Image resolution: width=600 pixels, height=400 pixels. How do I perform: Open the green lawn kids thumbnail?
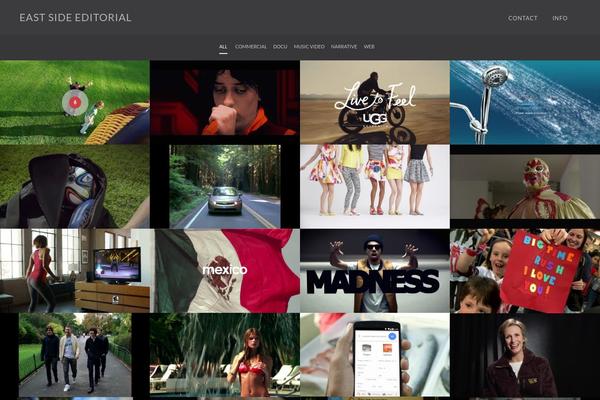click(75, 102)
